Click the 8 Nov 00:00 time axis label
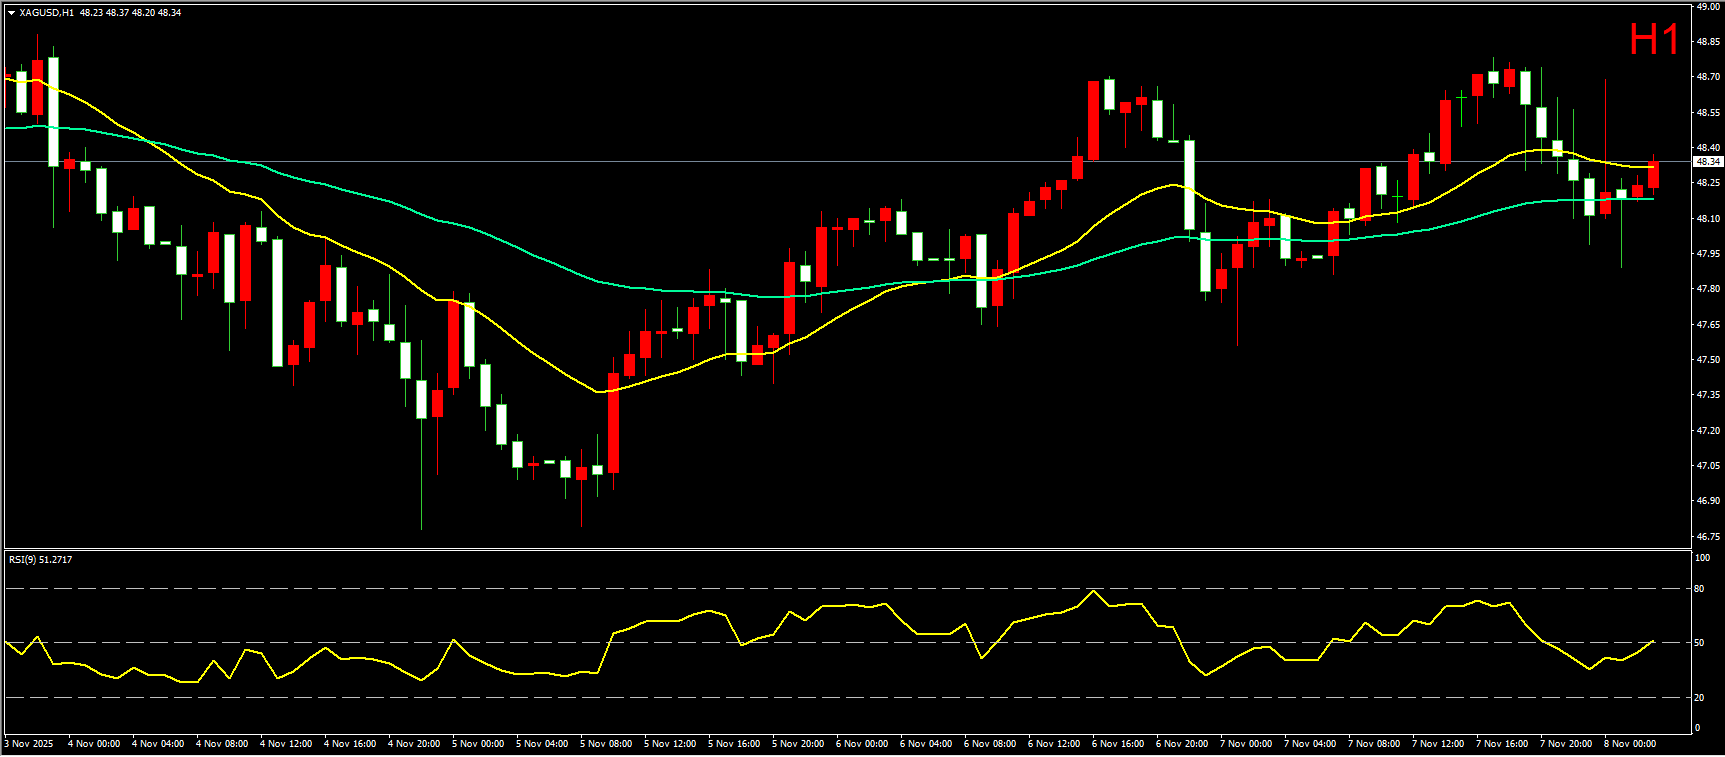 point(1630,743)
